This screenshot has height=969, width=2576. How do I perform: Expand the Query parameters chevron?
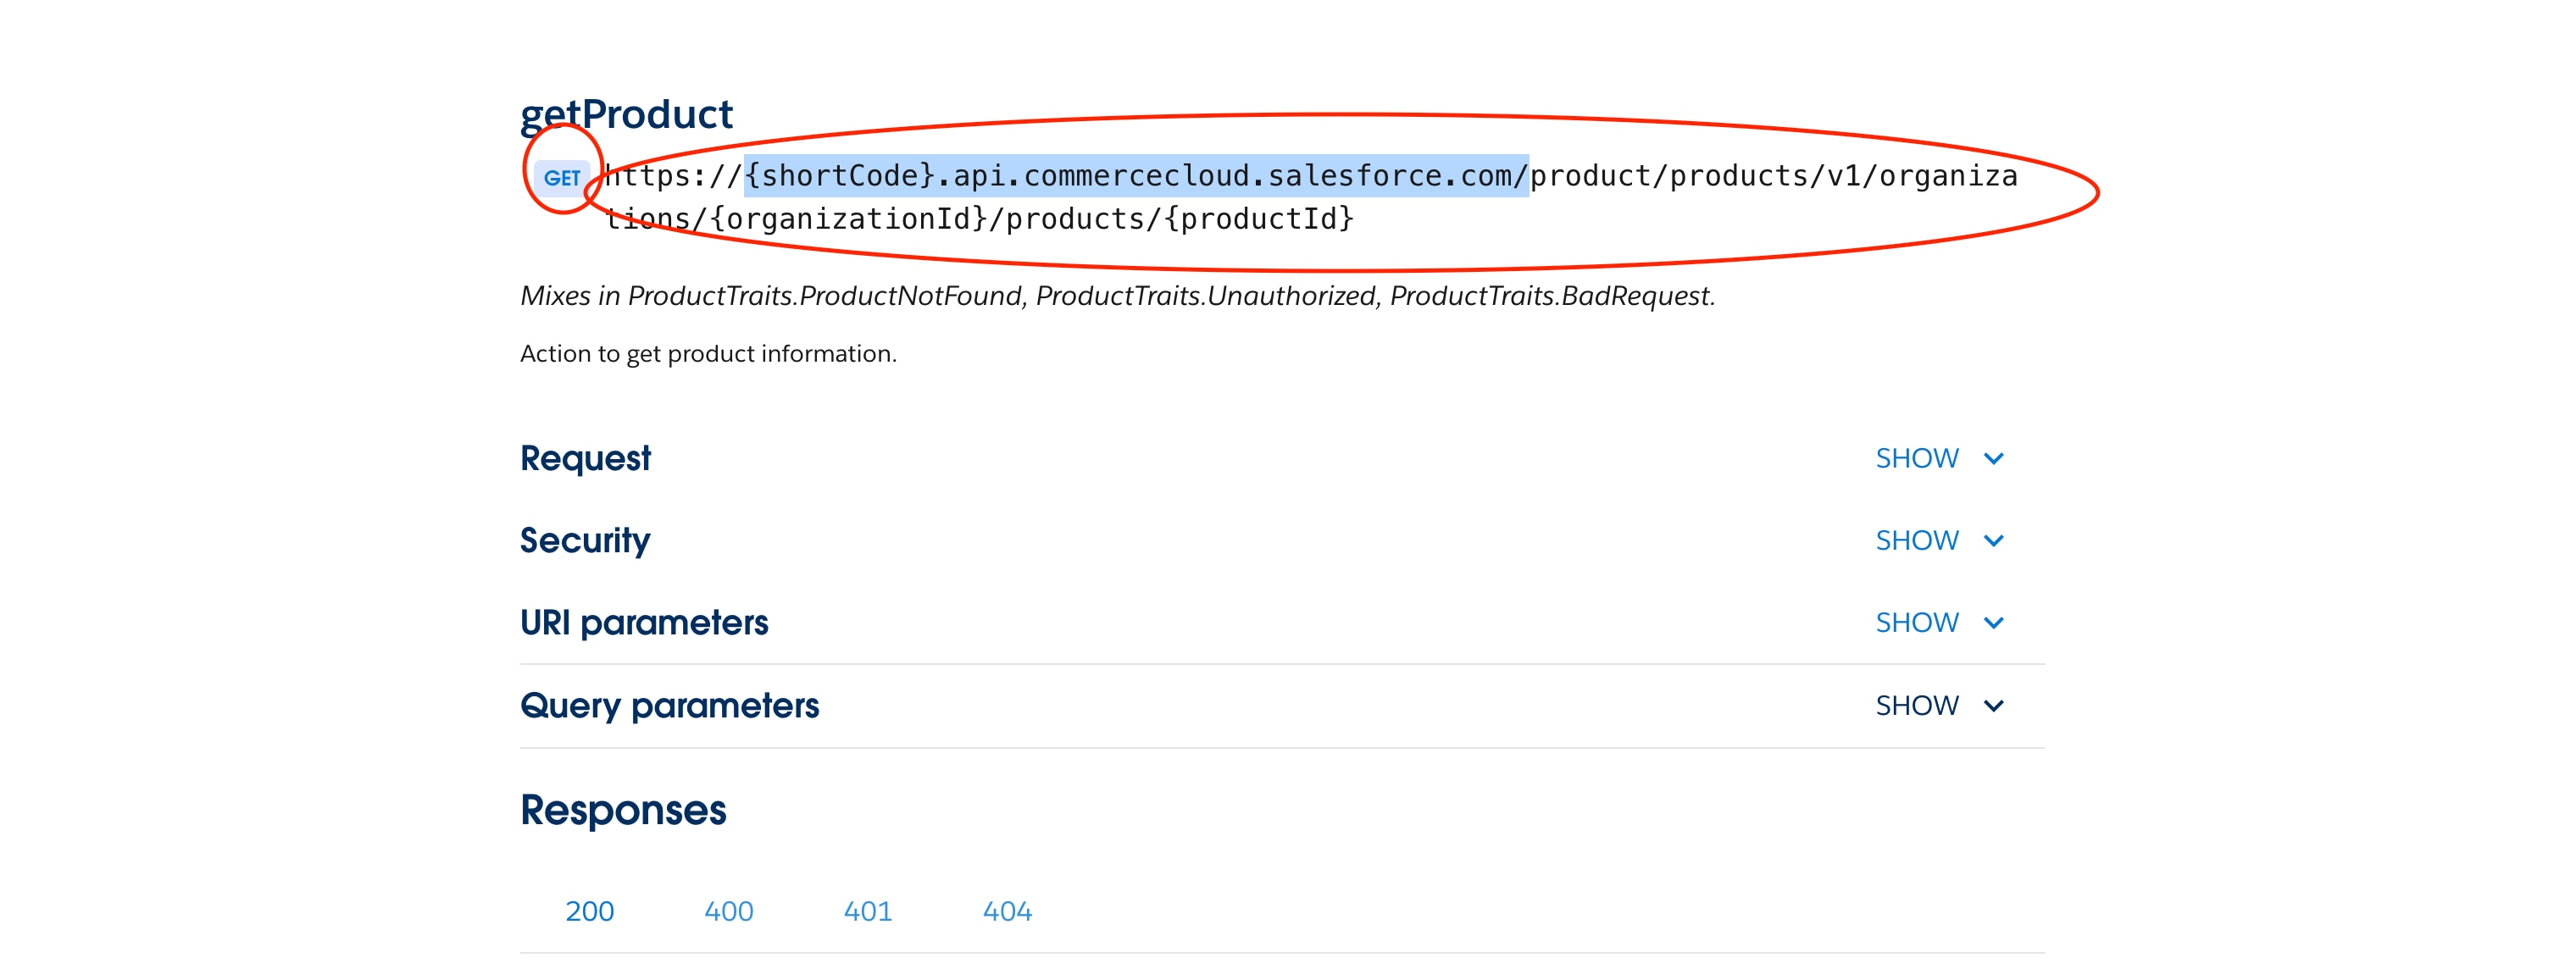click(x=1993, y=706)
